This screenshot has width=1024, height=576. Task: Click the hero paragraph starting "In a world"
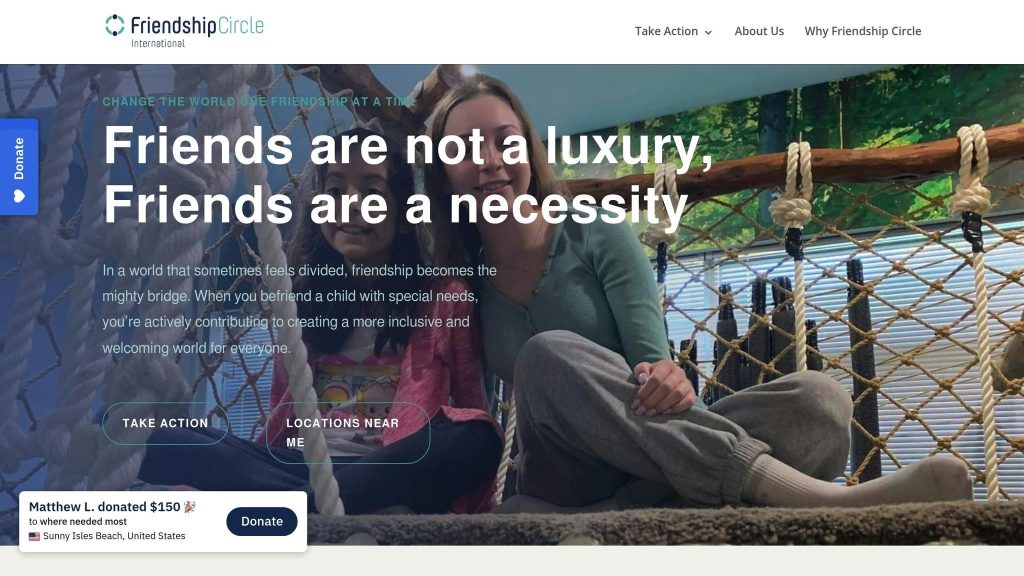point(300,309)
